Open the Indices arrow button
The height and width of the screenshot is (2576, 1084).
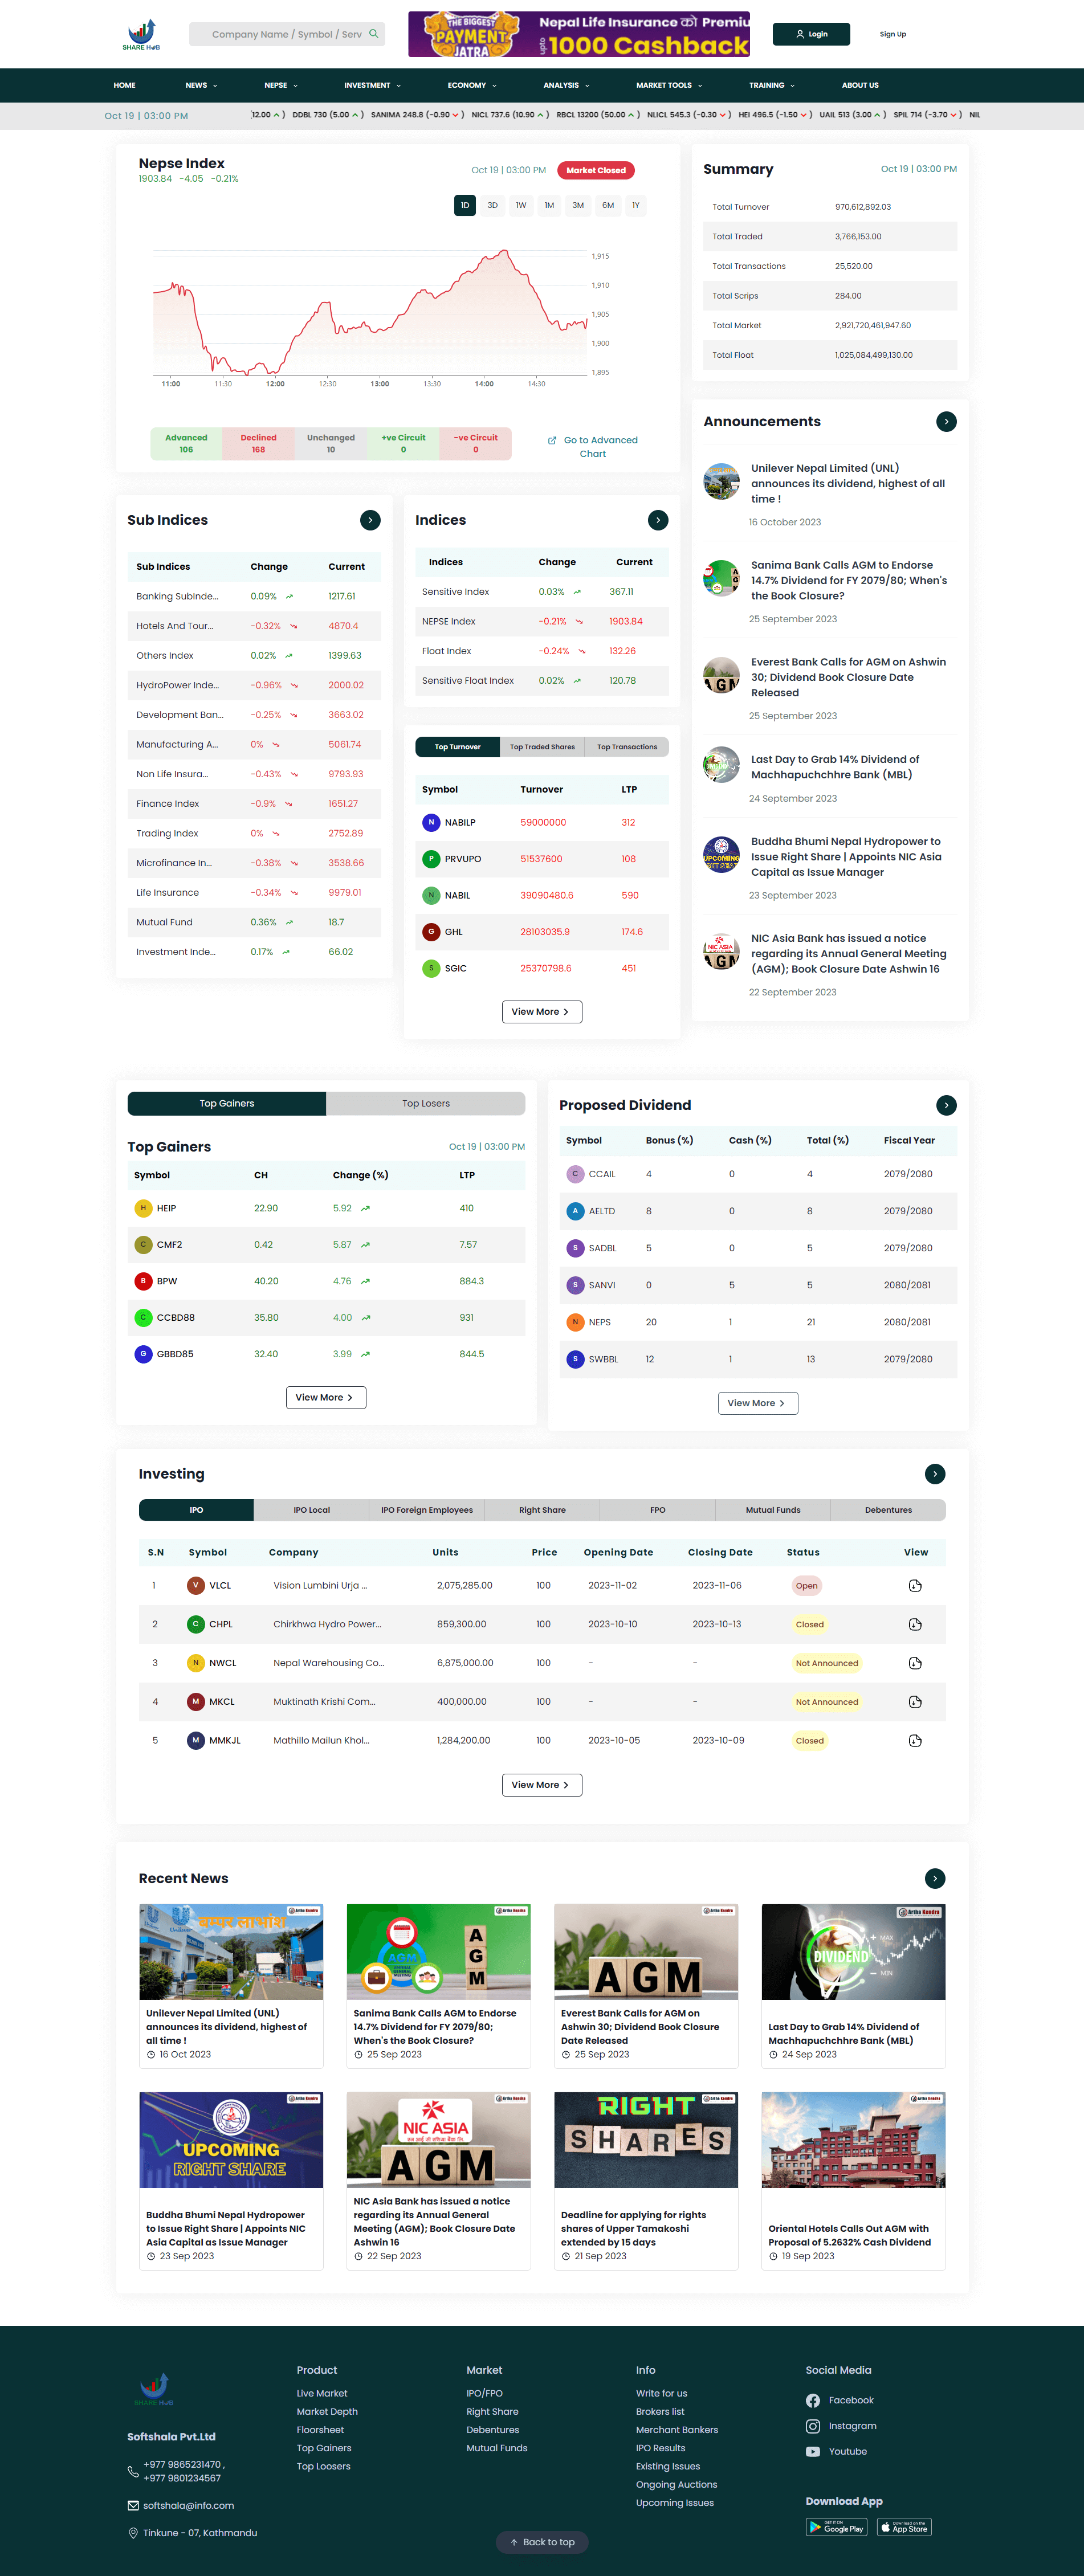(658, 520)
